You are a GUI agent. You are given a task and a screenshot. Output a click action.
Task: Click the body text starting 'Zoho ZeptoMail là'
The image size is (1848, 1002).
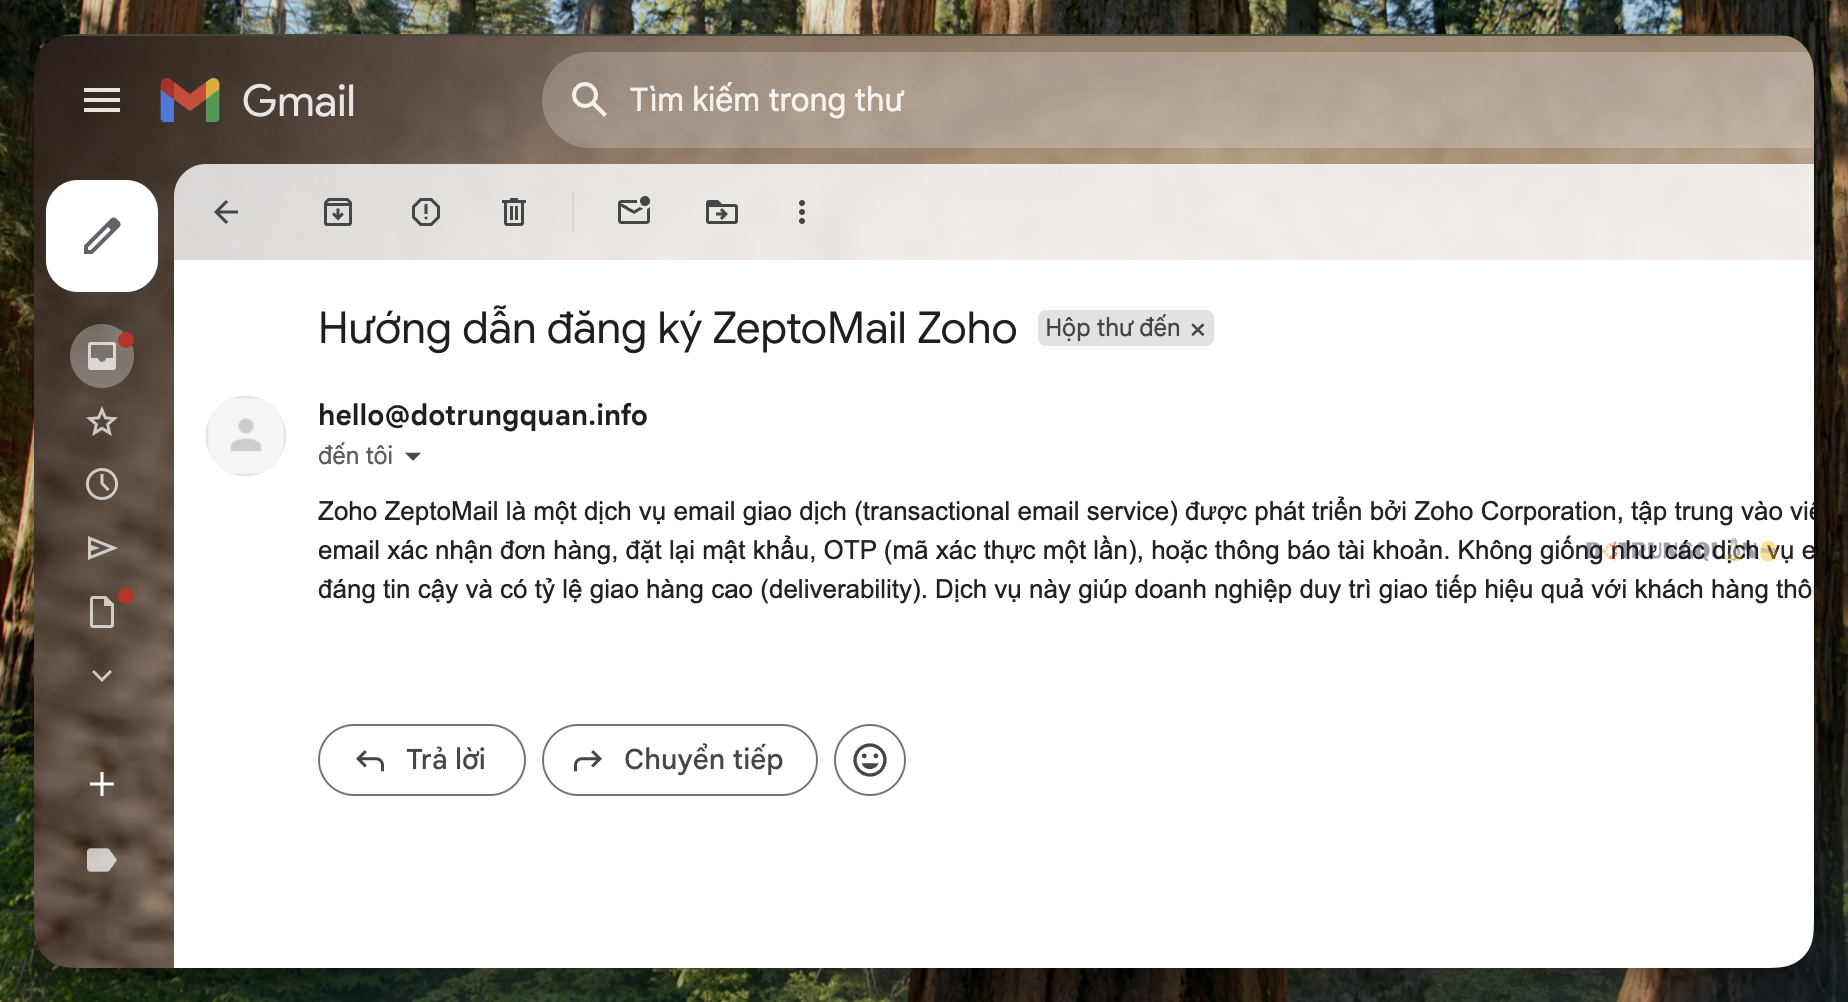(1066, 550)
